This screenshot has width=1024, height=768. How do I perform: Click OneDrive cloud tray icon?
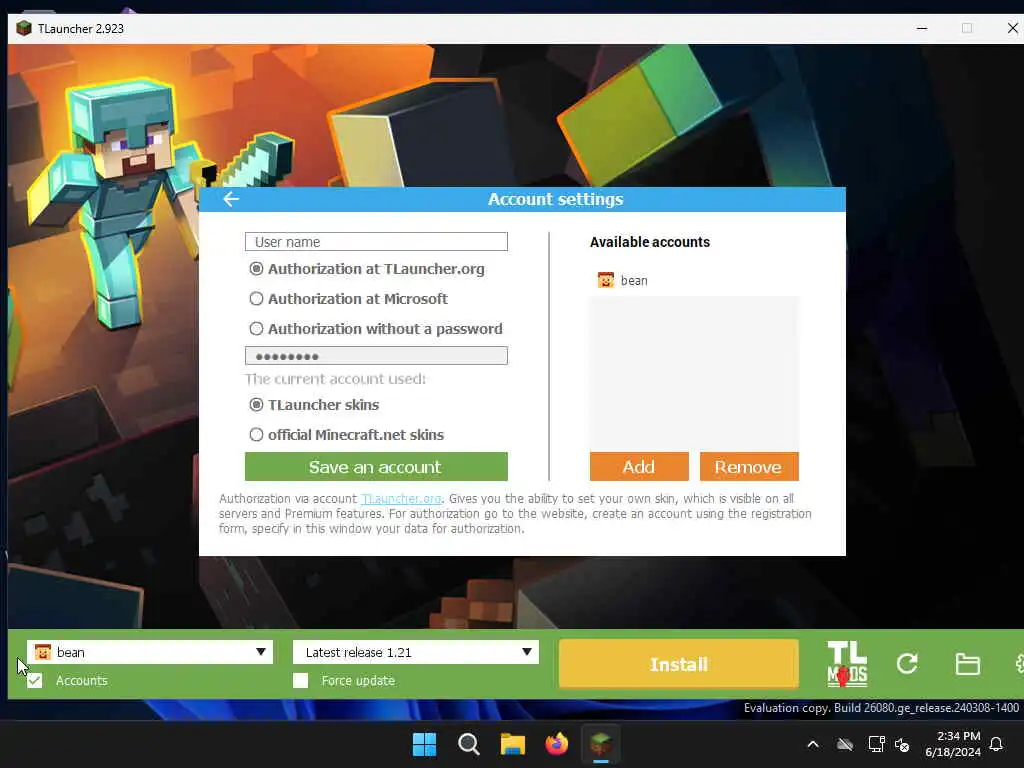point(844,744)
